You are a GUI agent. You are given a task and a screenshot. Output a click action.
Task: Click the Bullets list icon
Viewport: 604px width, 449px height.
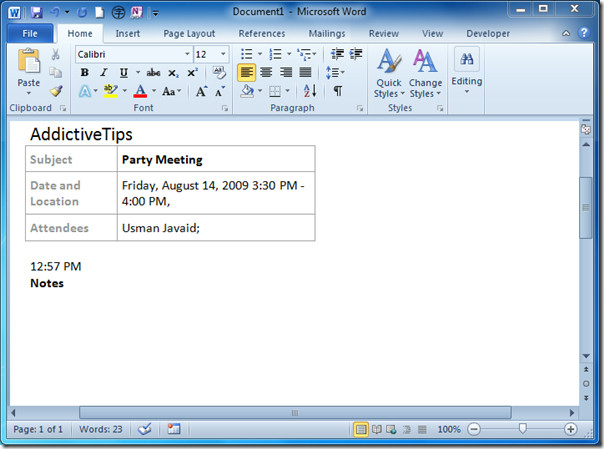246,54
